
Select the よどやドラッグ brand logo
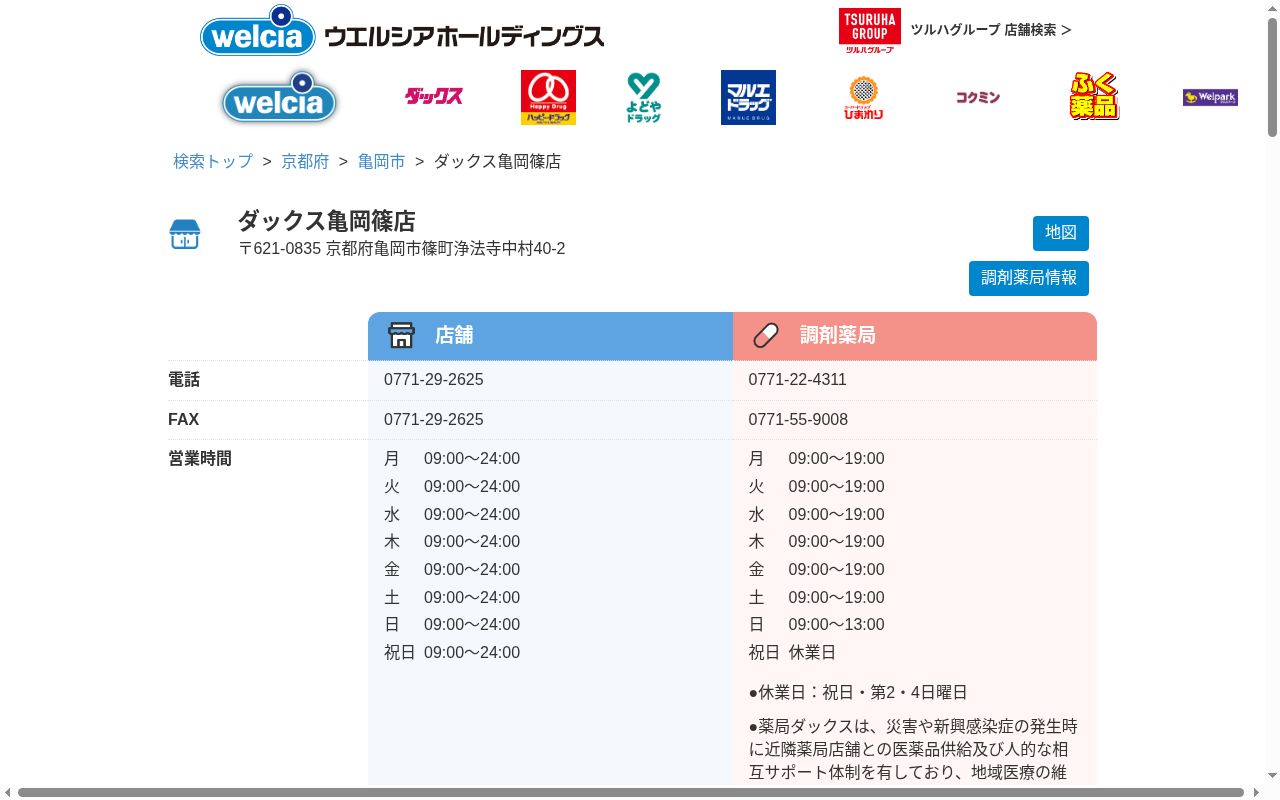644,97
